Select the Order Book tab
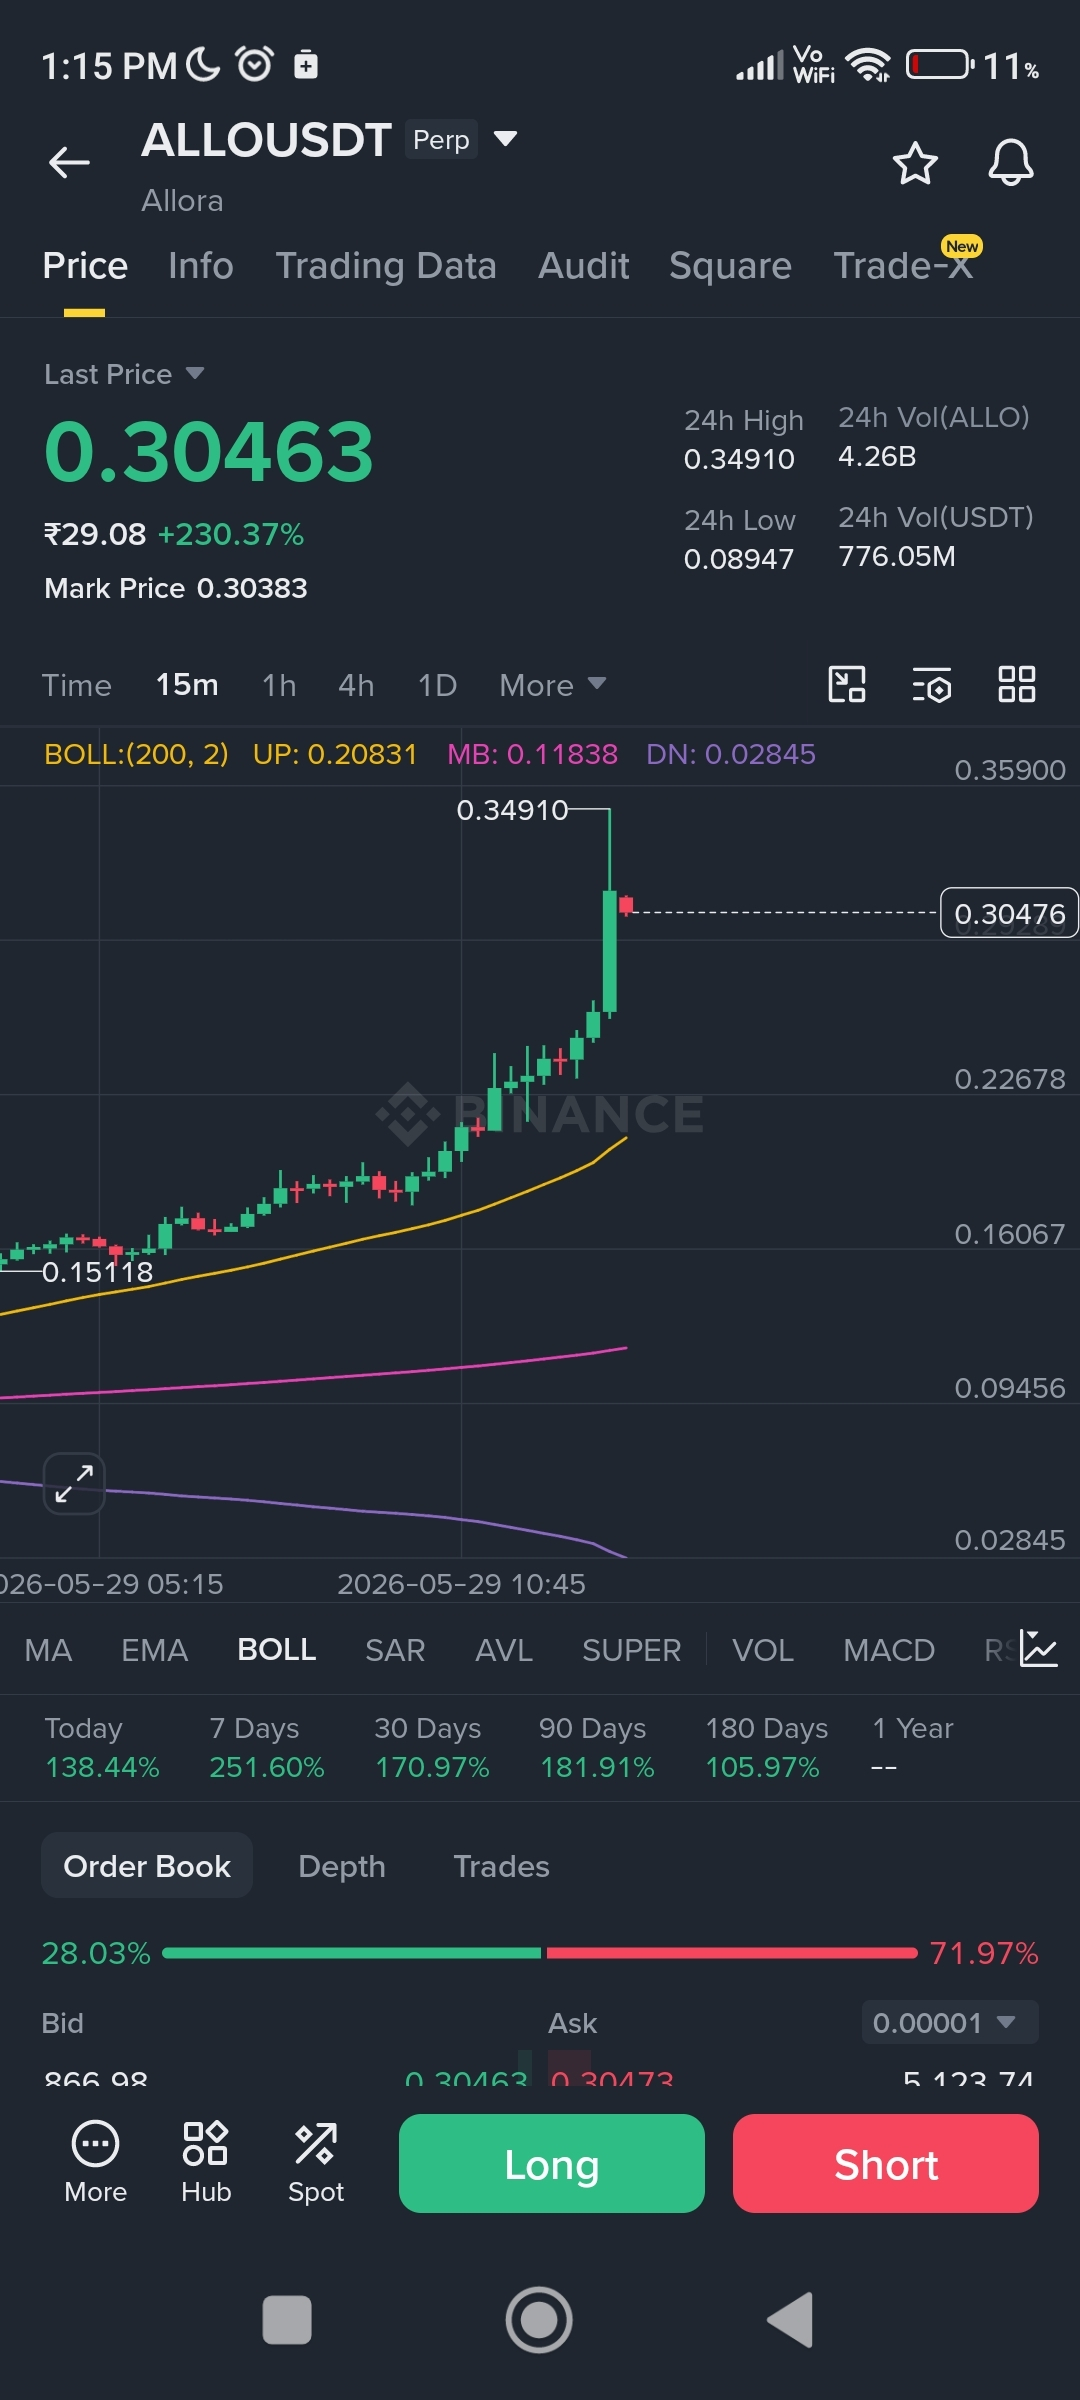This screenshot has height=2400, width=1080. point(147,1866)
